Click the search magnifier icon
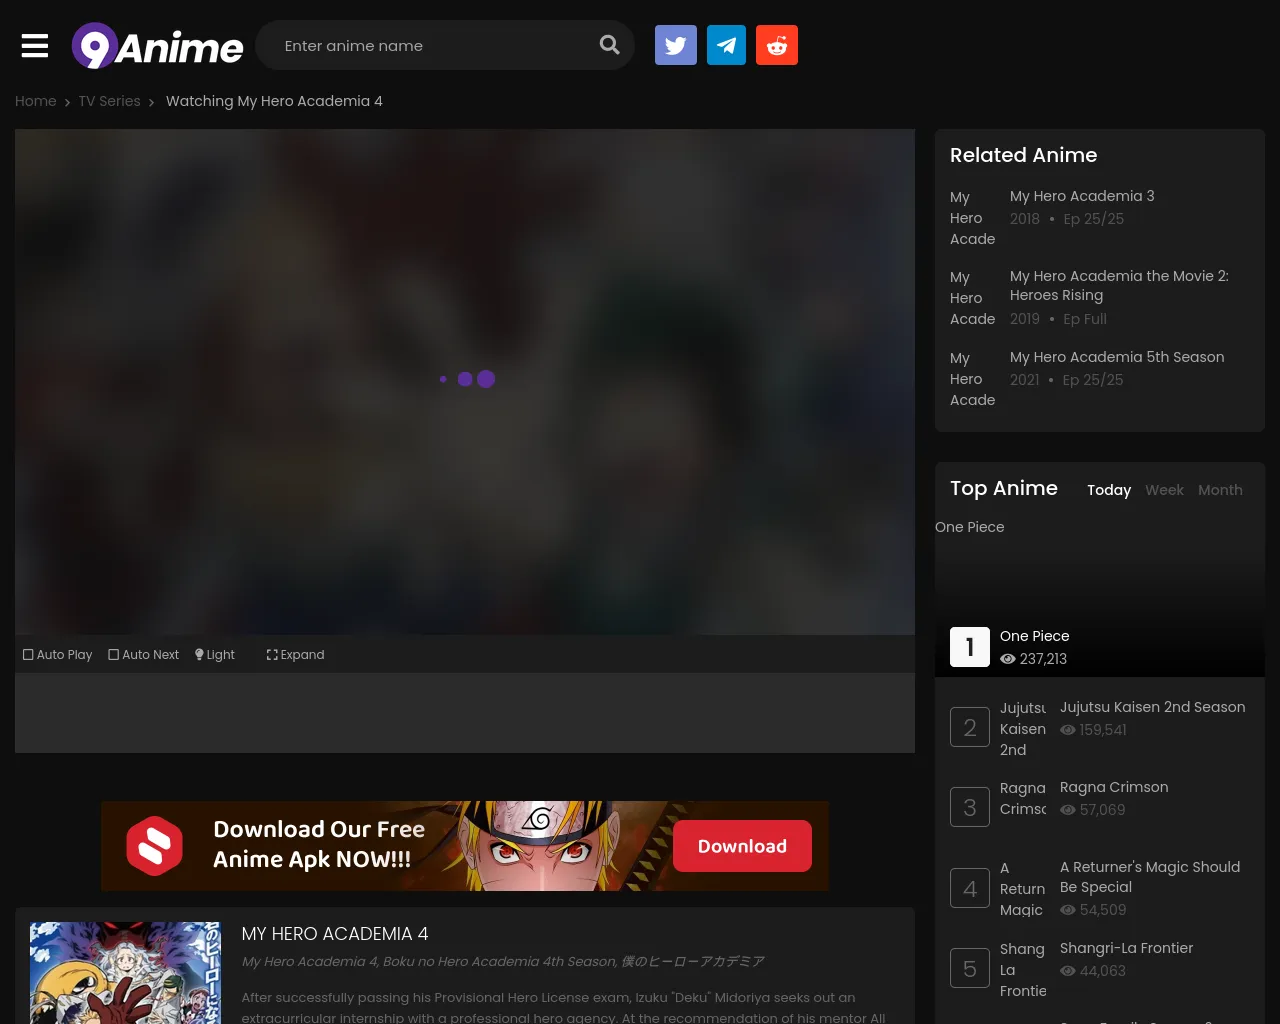Screen dimensions: 1280x1024 [609, 45]
